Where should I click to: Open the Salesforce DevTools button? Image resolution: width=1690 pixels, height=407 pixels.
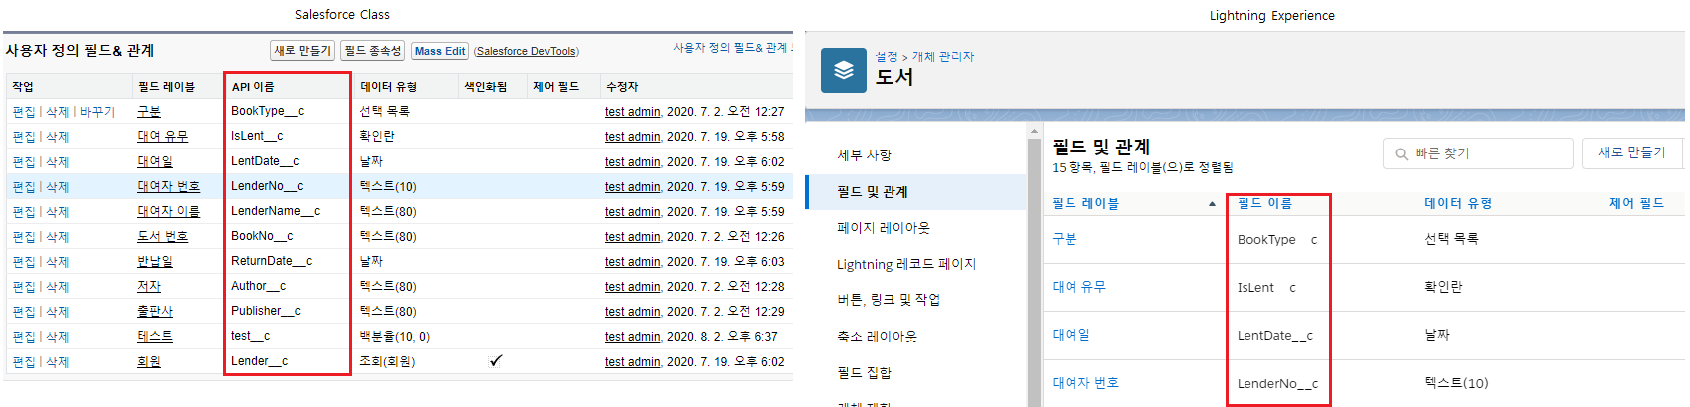526,51
